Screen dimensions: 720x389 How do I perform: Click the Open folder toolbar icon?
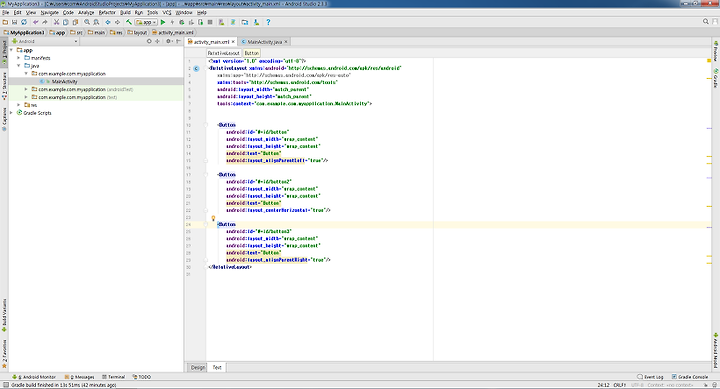5,22
